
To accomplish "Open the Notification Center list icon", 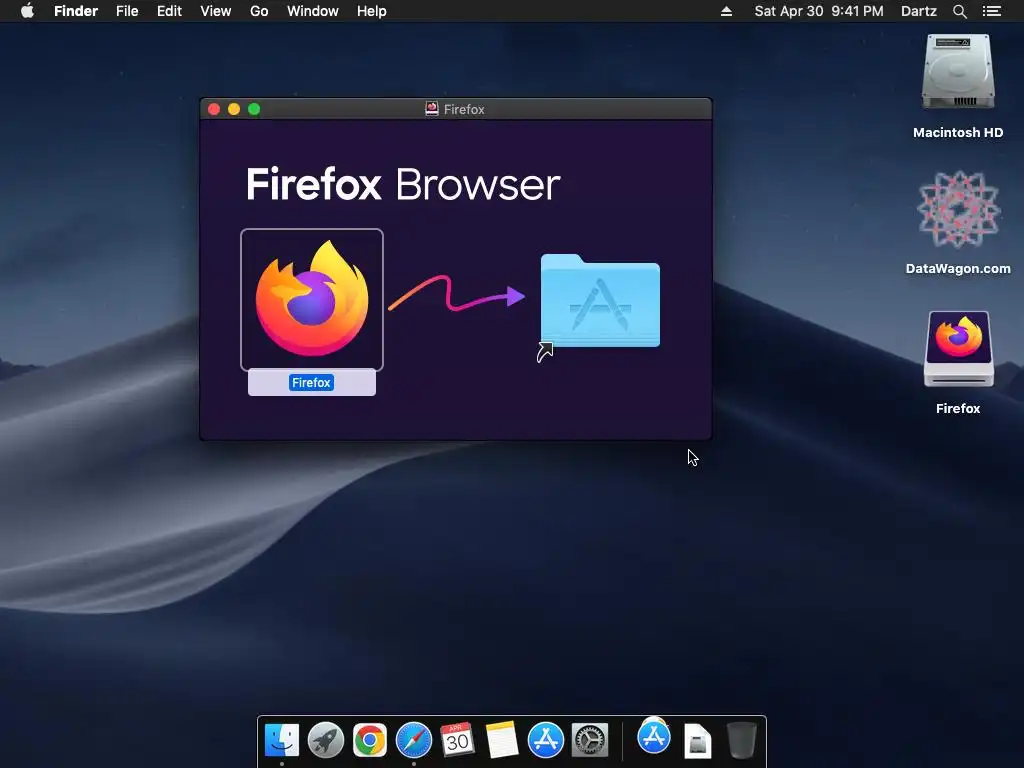I will pos(992,11).
